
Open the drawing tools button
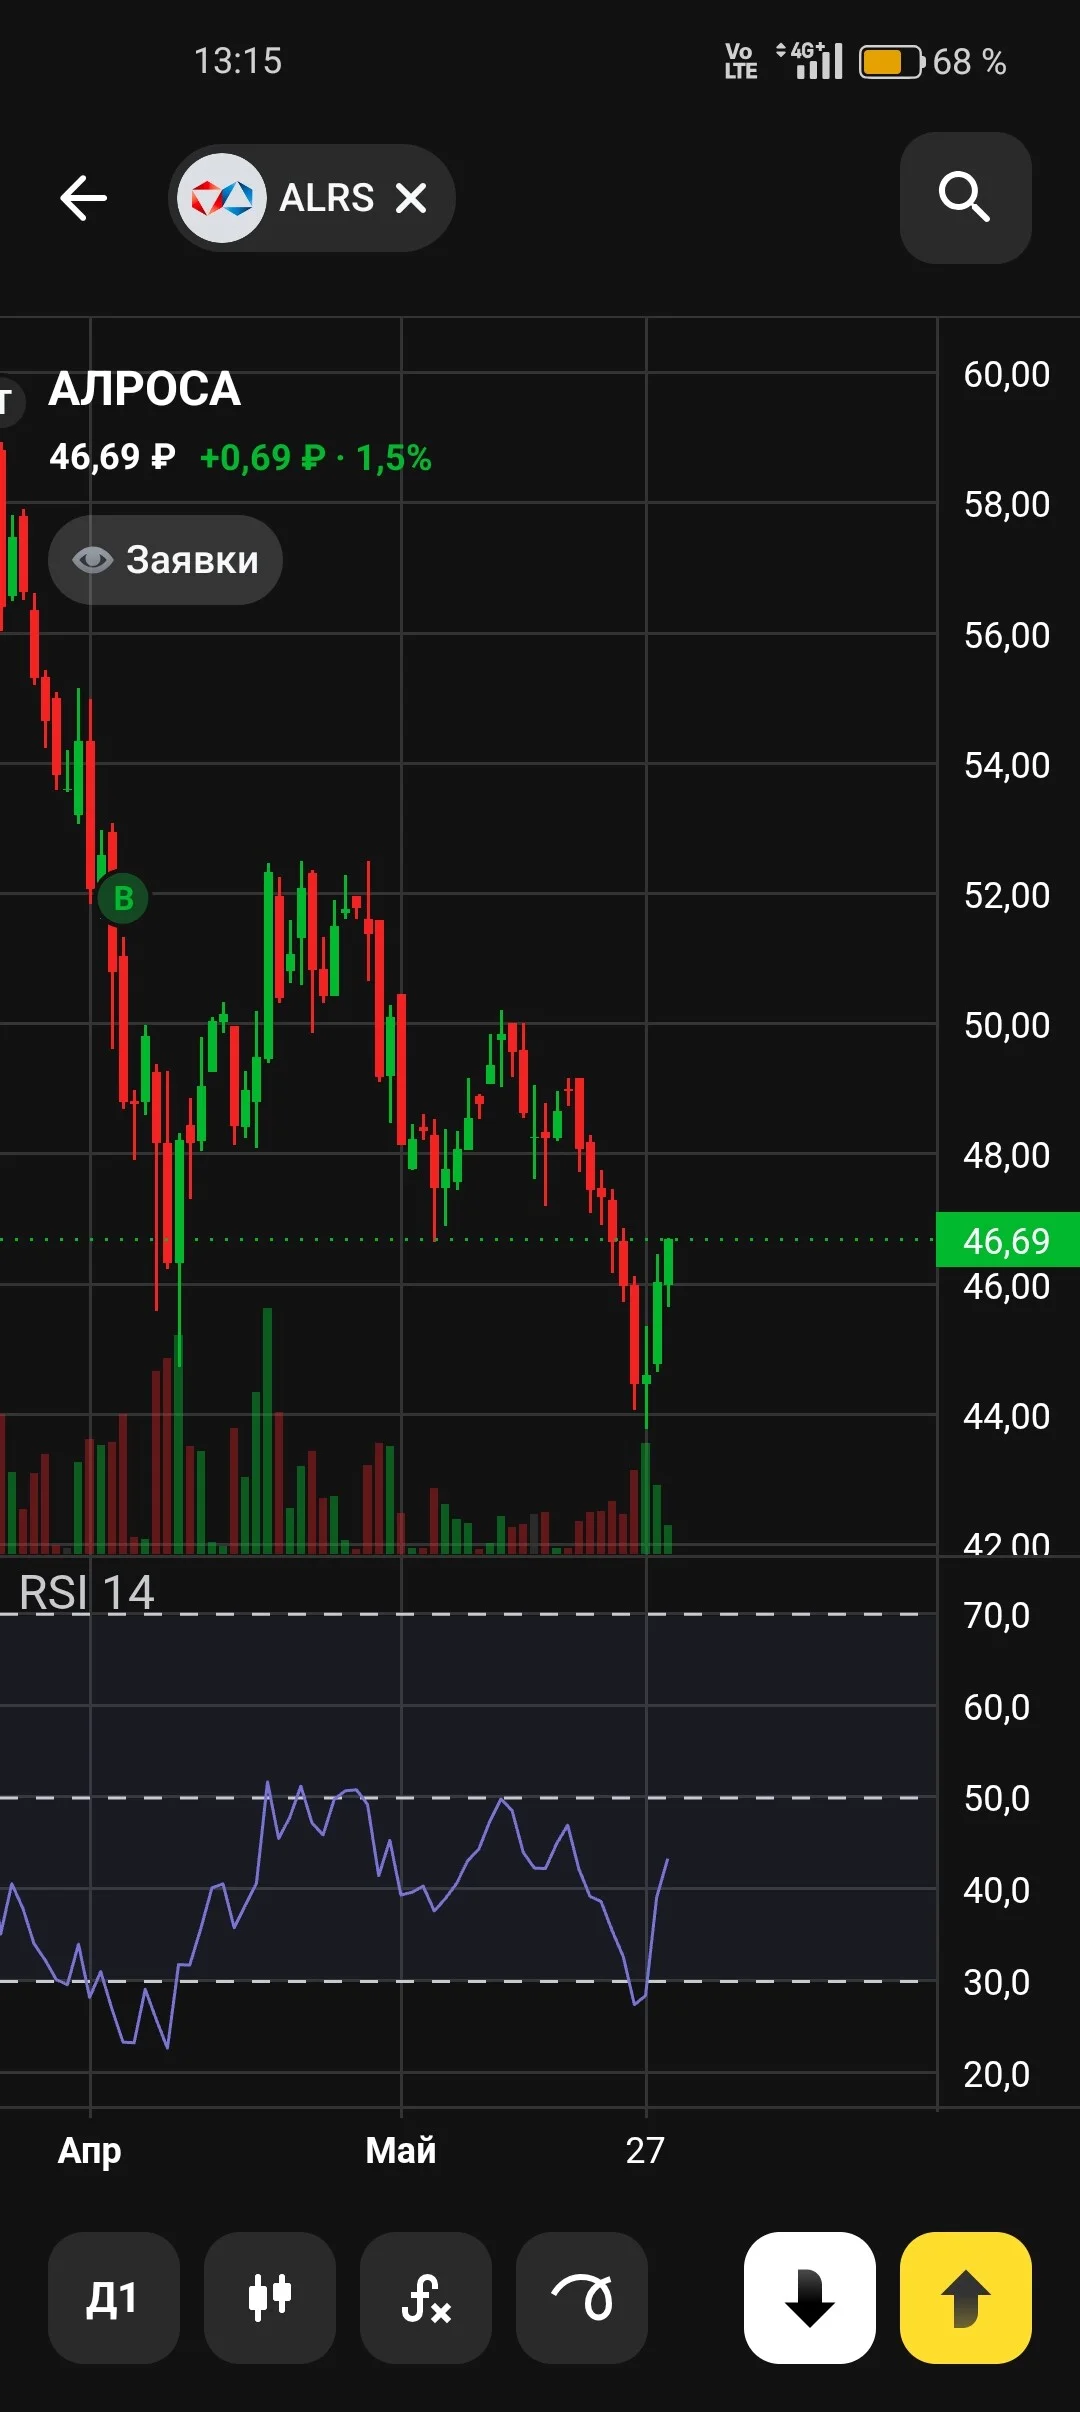pos(582,2298)
